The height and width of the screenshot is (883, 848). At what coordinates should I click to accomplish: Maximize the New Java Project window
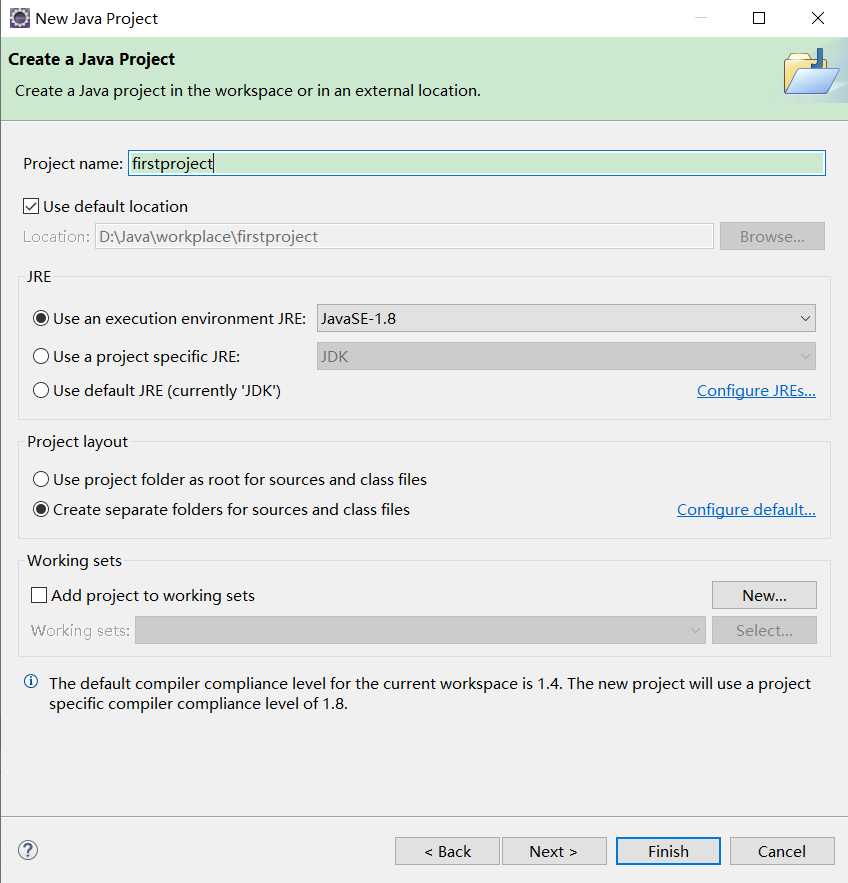(759, 18)
